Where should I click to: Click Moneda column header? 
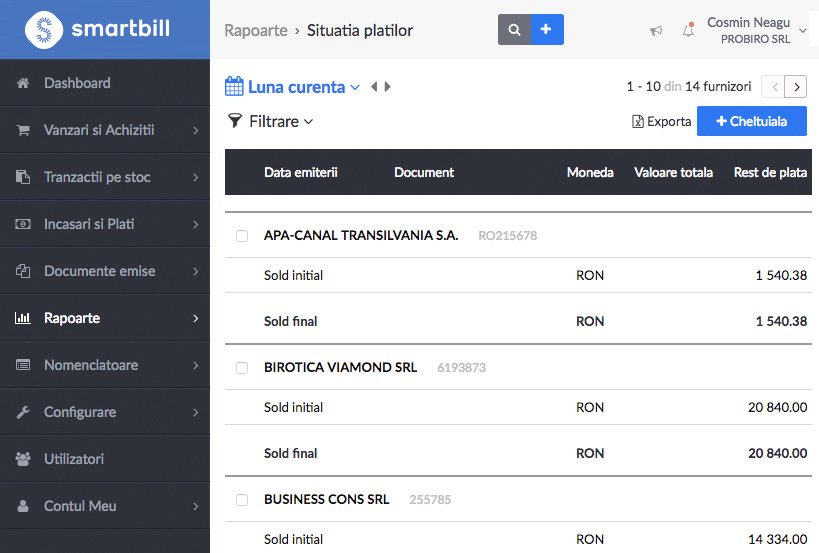(590, 172)
